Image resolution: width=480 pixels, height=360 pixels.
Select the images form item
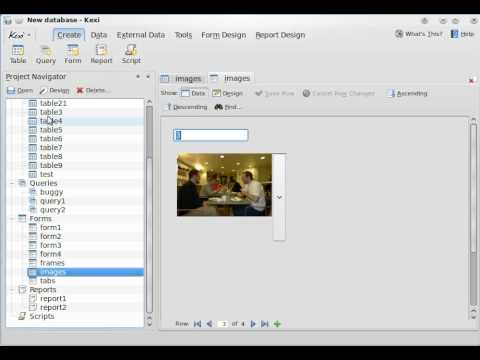pos(85,272)
